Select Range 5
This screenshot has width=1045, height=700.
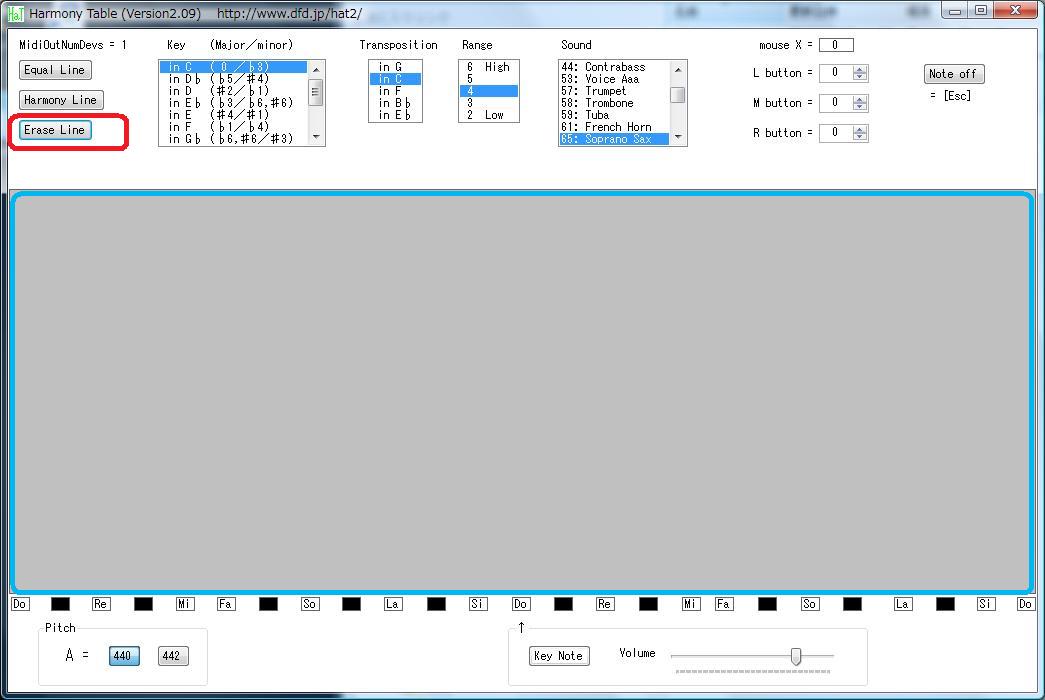point(489,79)
